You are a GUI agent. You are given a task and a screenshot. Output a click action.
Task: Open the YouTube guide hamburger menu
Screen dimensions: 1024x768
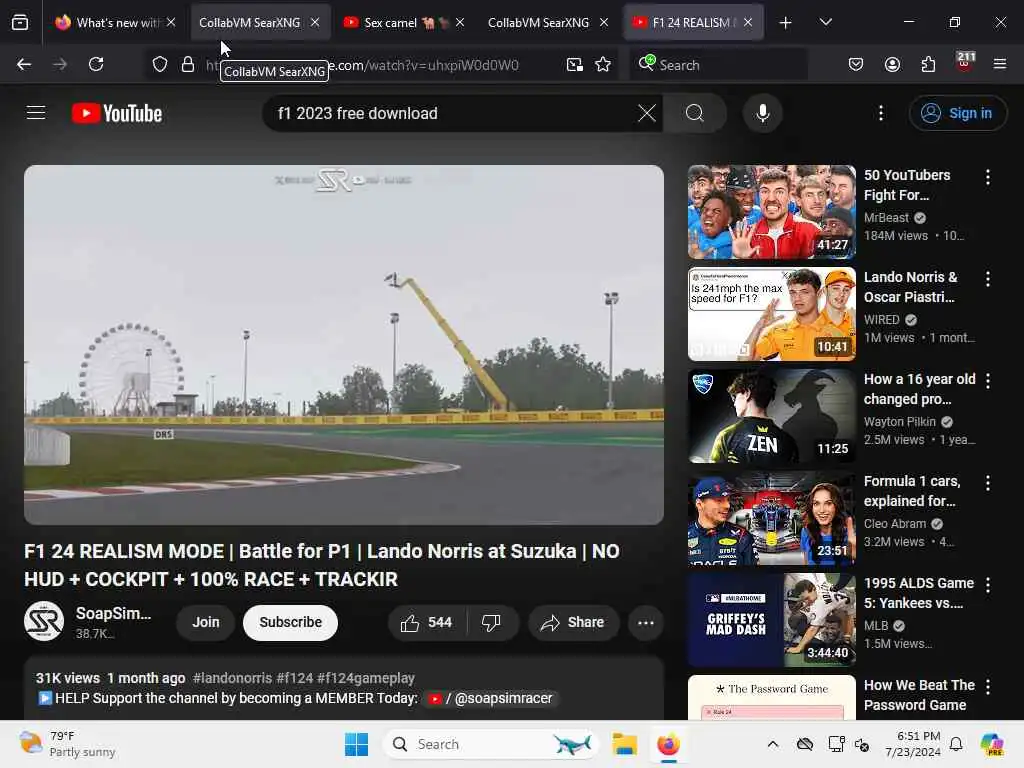[x=36, y=113]
